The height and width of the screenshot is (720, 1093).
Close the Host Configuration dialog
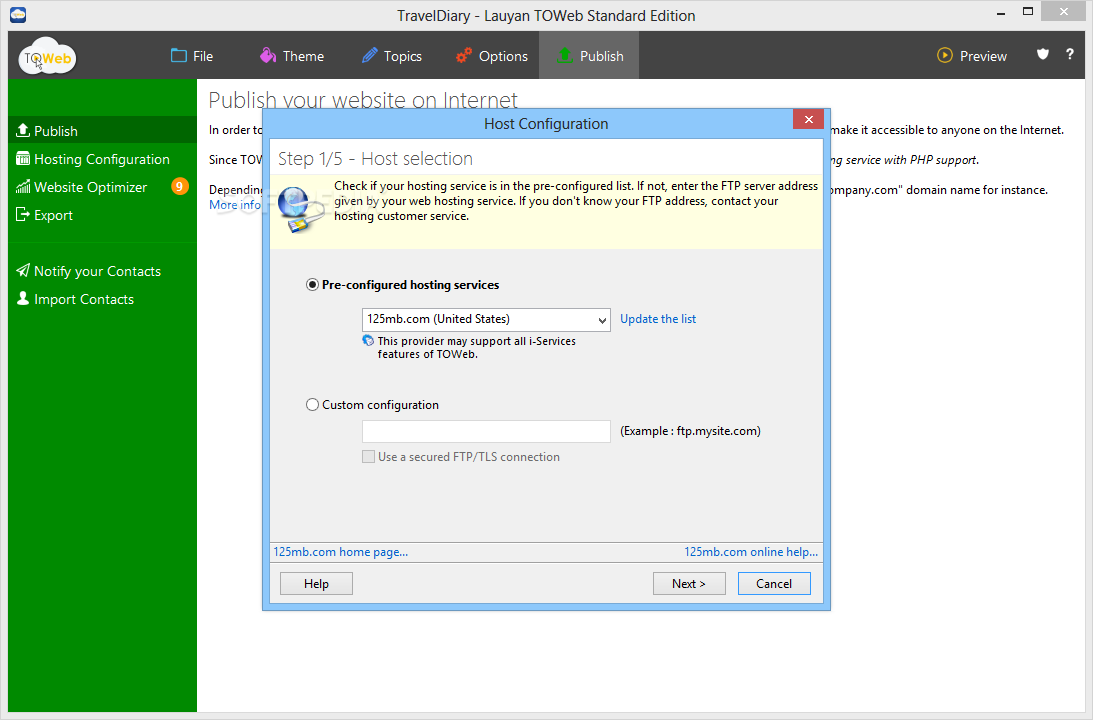tap(809, 119)
